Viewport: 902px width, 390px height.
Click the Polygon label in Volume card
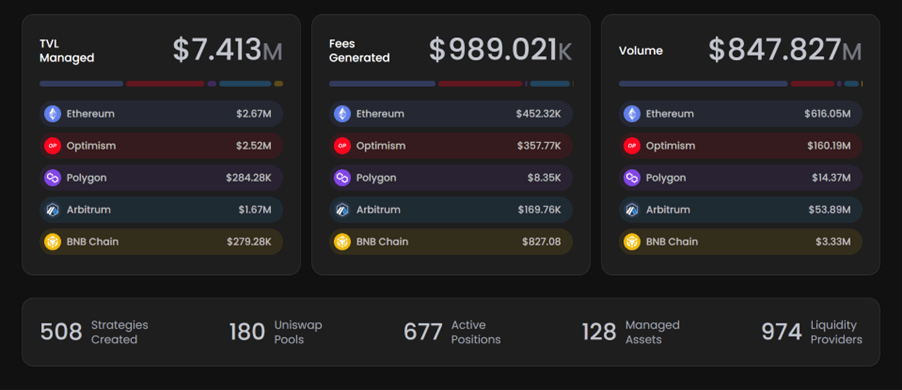(x=666, y=178)
